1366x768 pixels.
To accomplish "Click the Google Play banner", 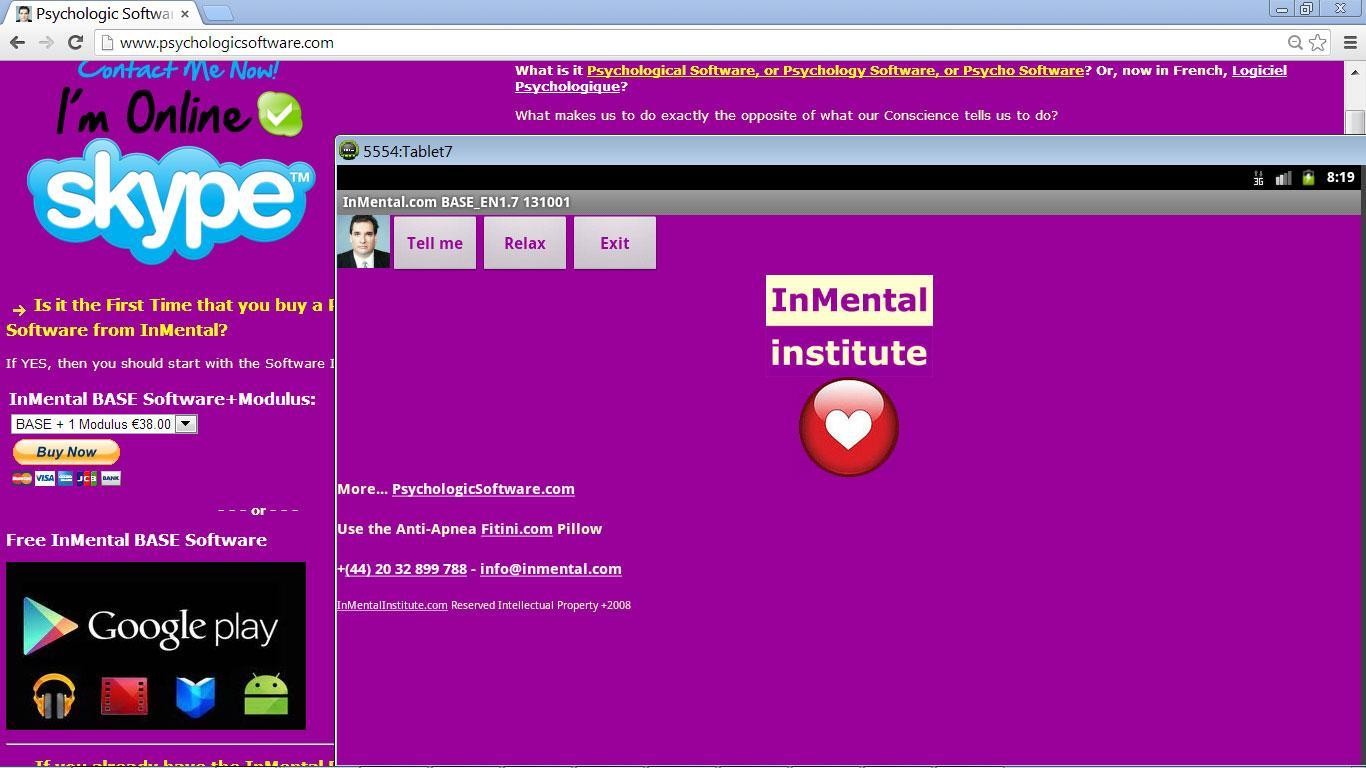I will click(x=156, y=646).
